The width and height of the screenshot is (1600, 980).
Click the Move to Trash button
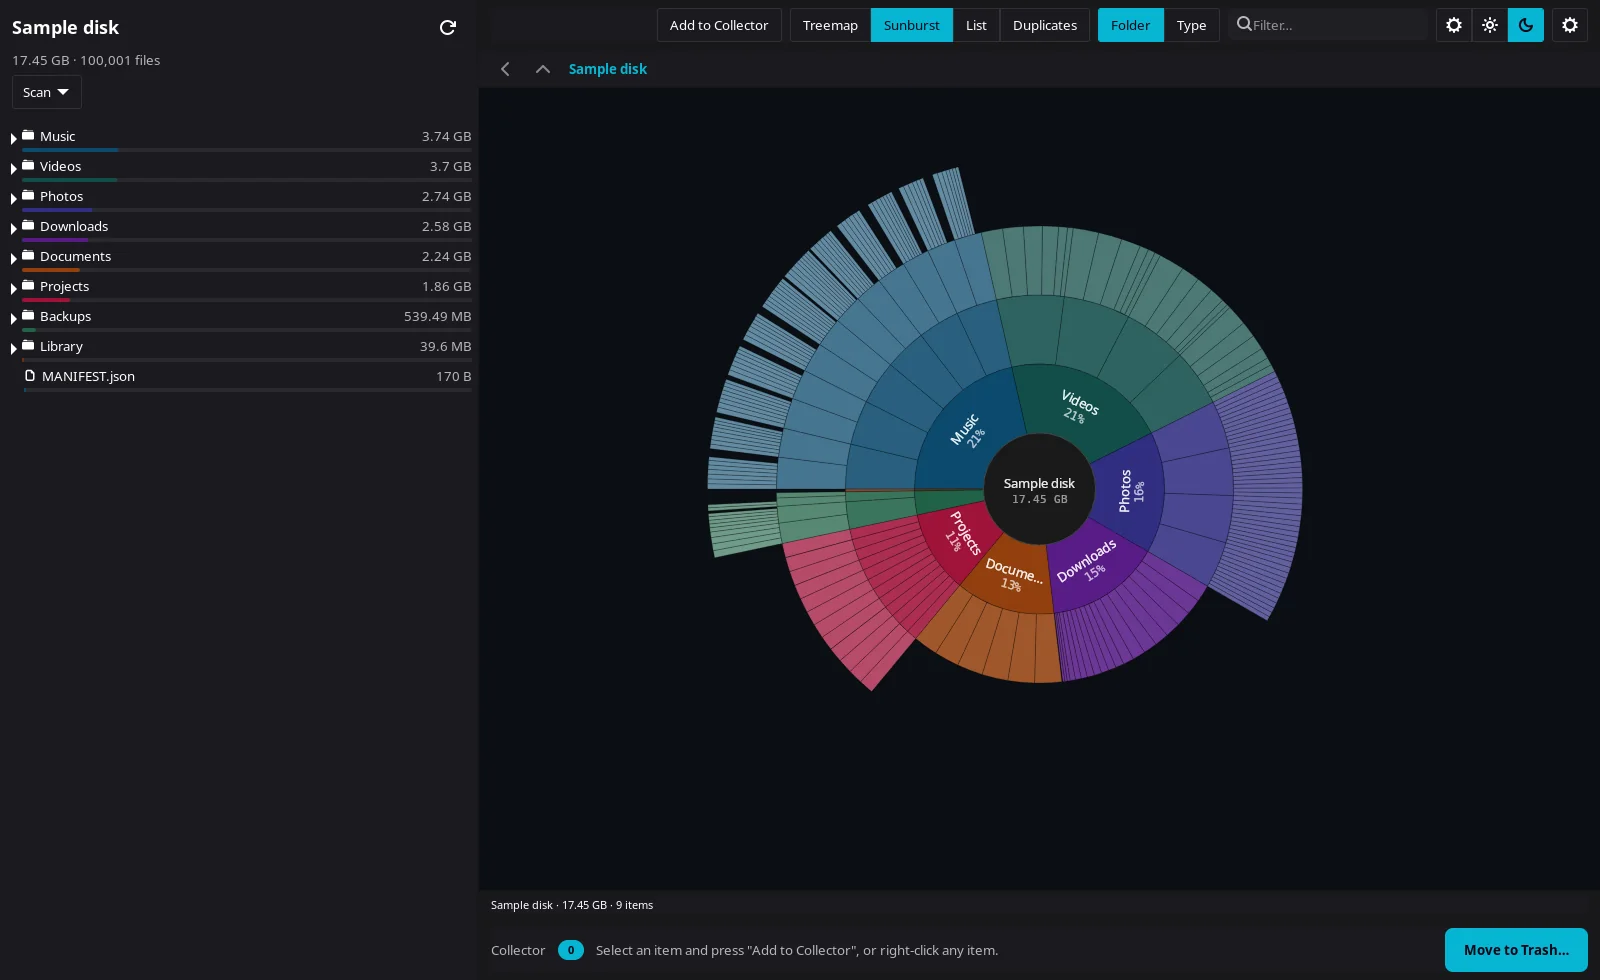coord(1516,950)
